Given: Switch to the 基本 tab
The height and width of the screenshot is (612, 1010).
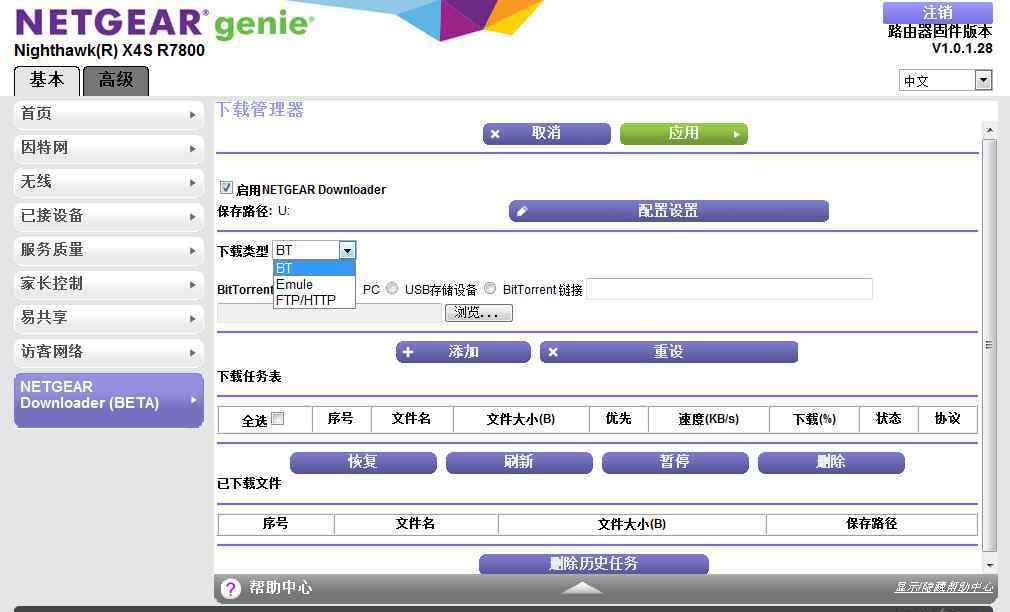Looking at the screenshot, I should point(47,81).
